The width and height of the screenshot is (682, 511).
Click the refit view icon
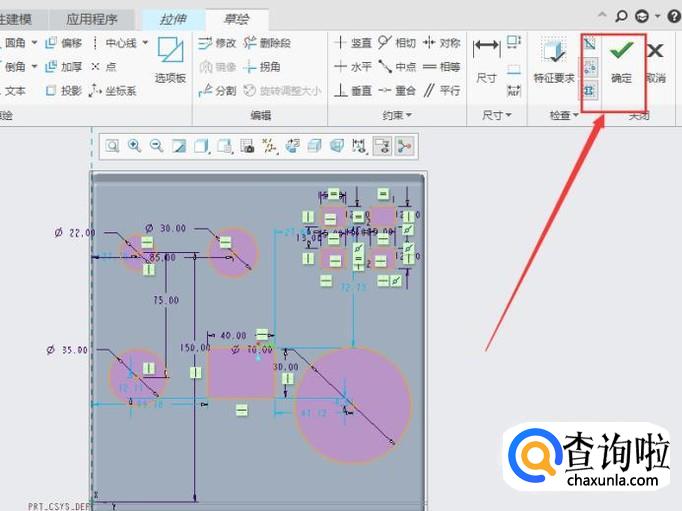[112, 146]
